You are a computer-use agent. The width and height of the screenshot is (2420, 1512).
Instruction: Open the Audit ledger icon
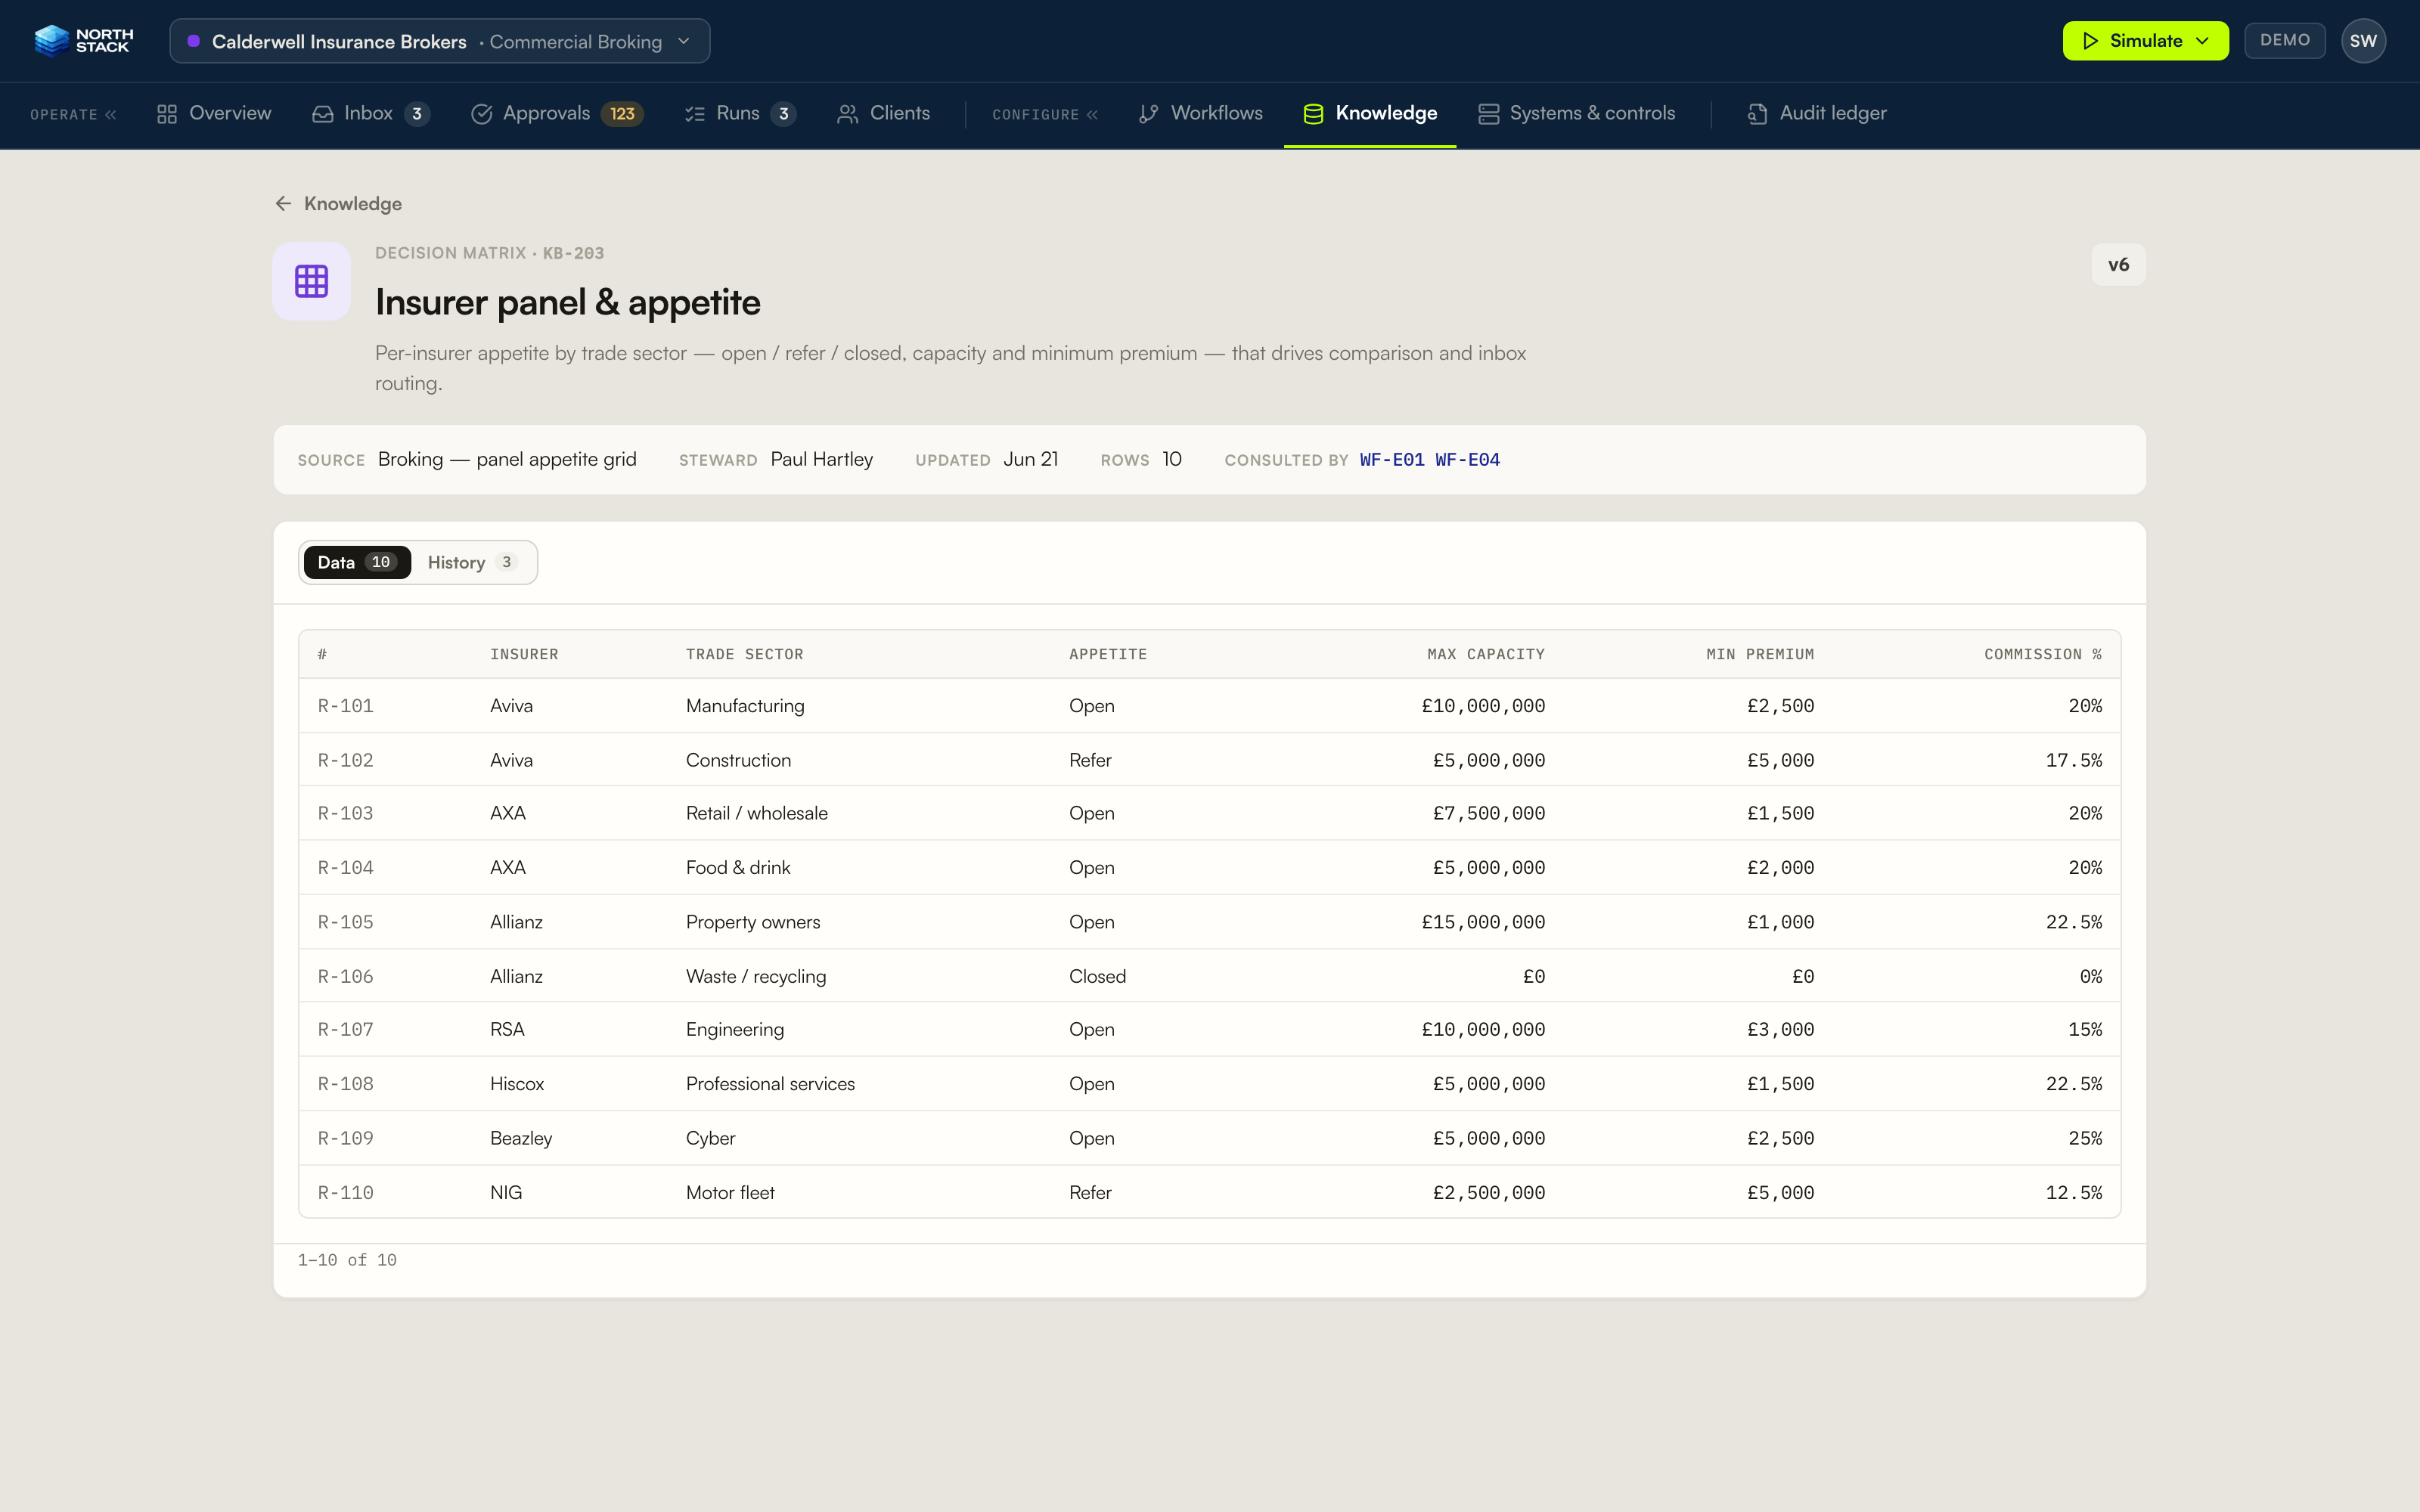pyautogui.click(x=1757, y=114)
